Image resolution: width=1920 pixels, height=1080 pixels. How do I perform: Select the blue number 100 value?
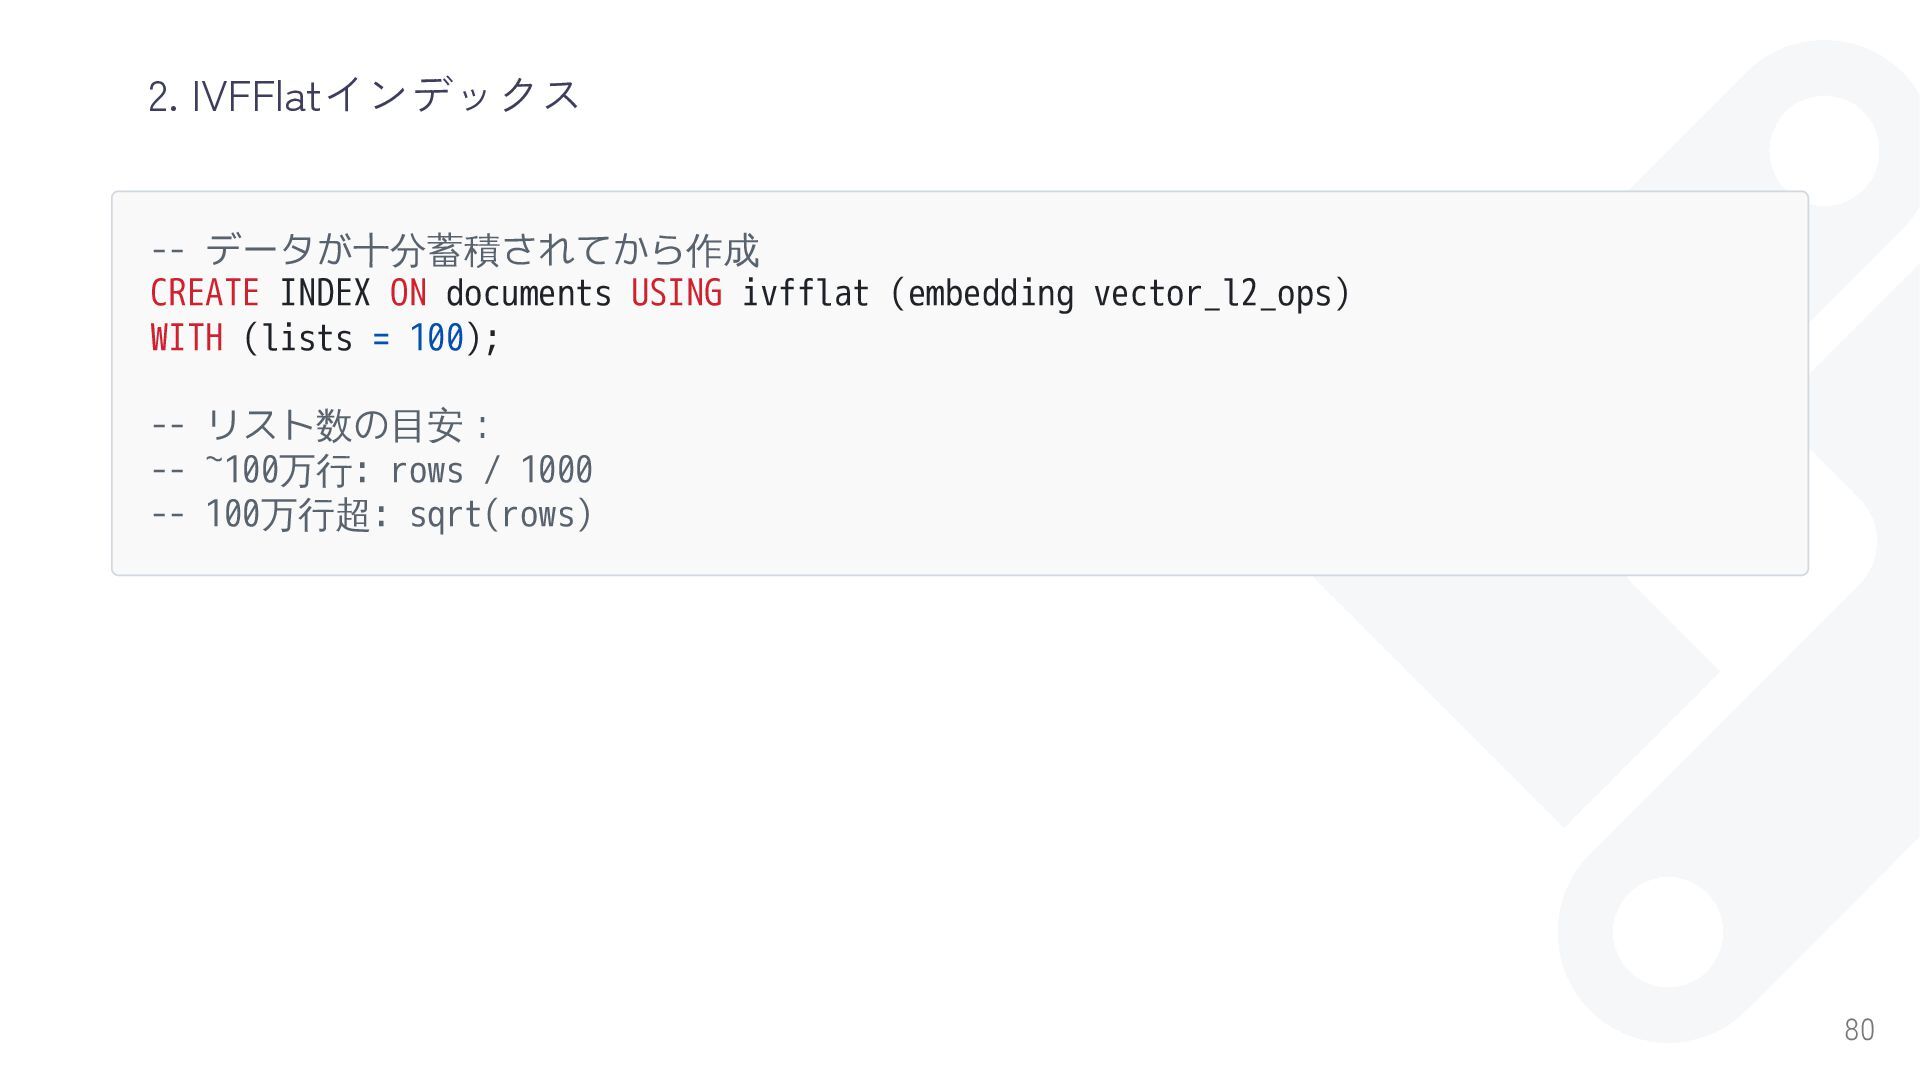pos(436,338)
